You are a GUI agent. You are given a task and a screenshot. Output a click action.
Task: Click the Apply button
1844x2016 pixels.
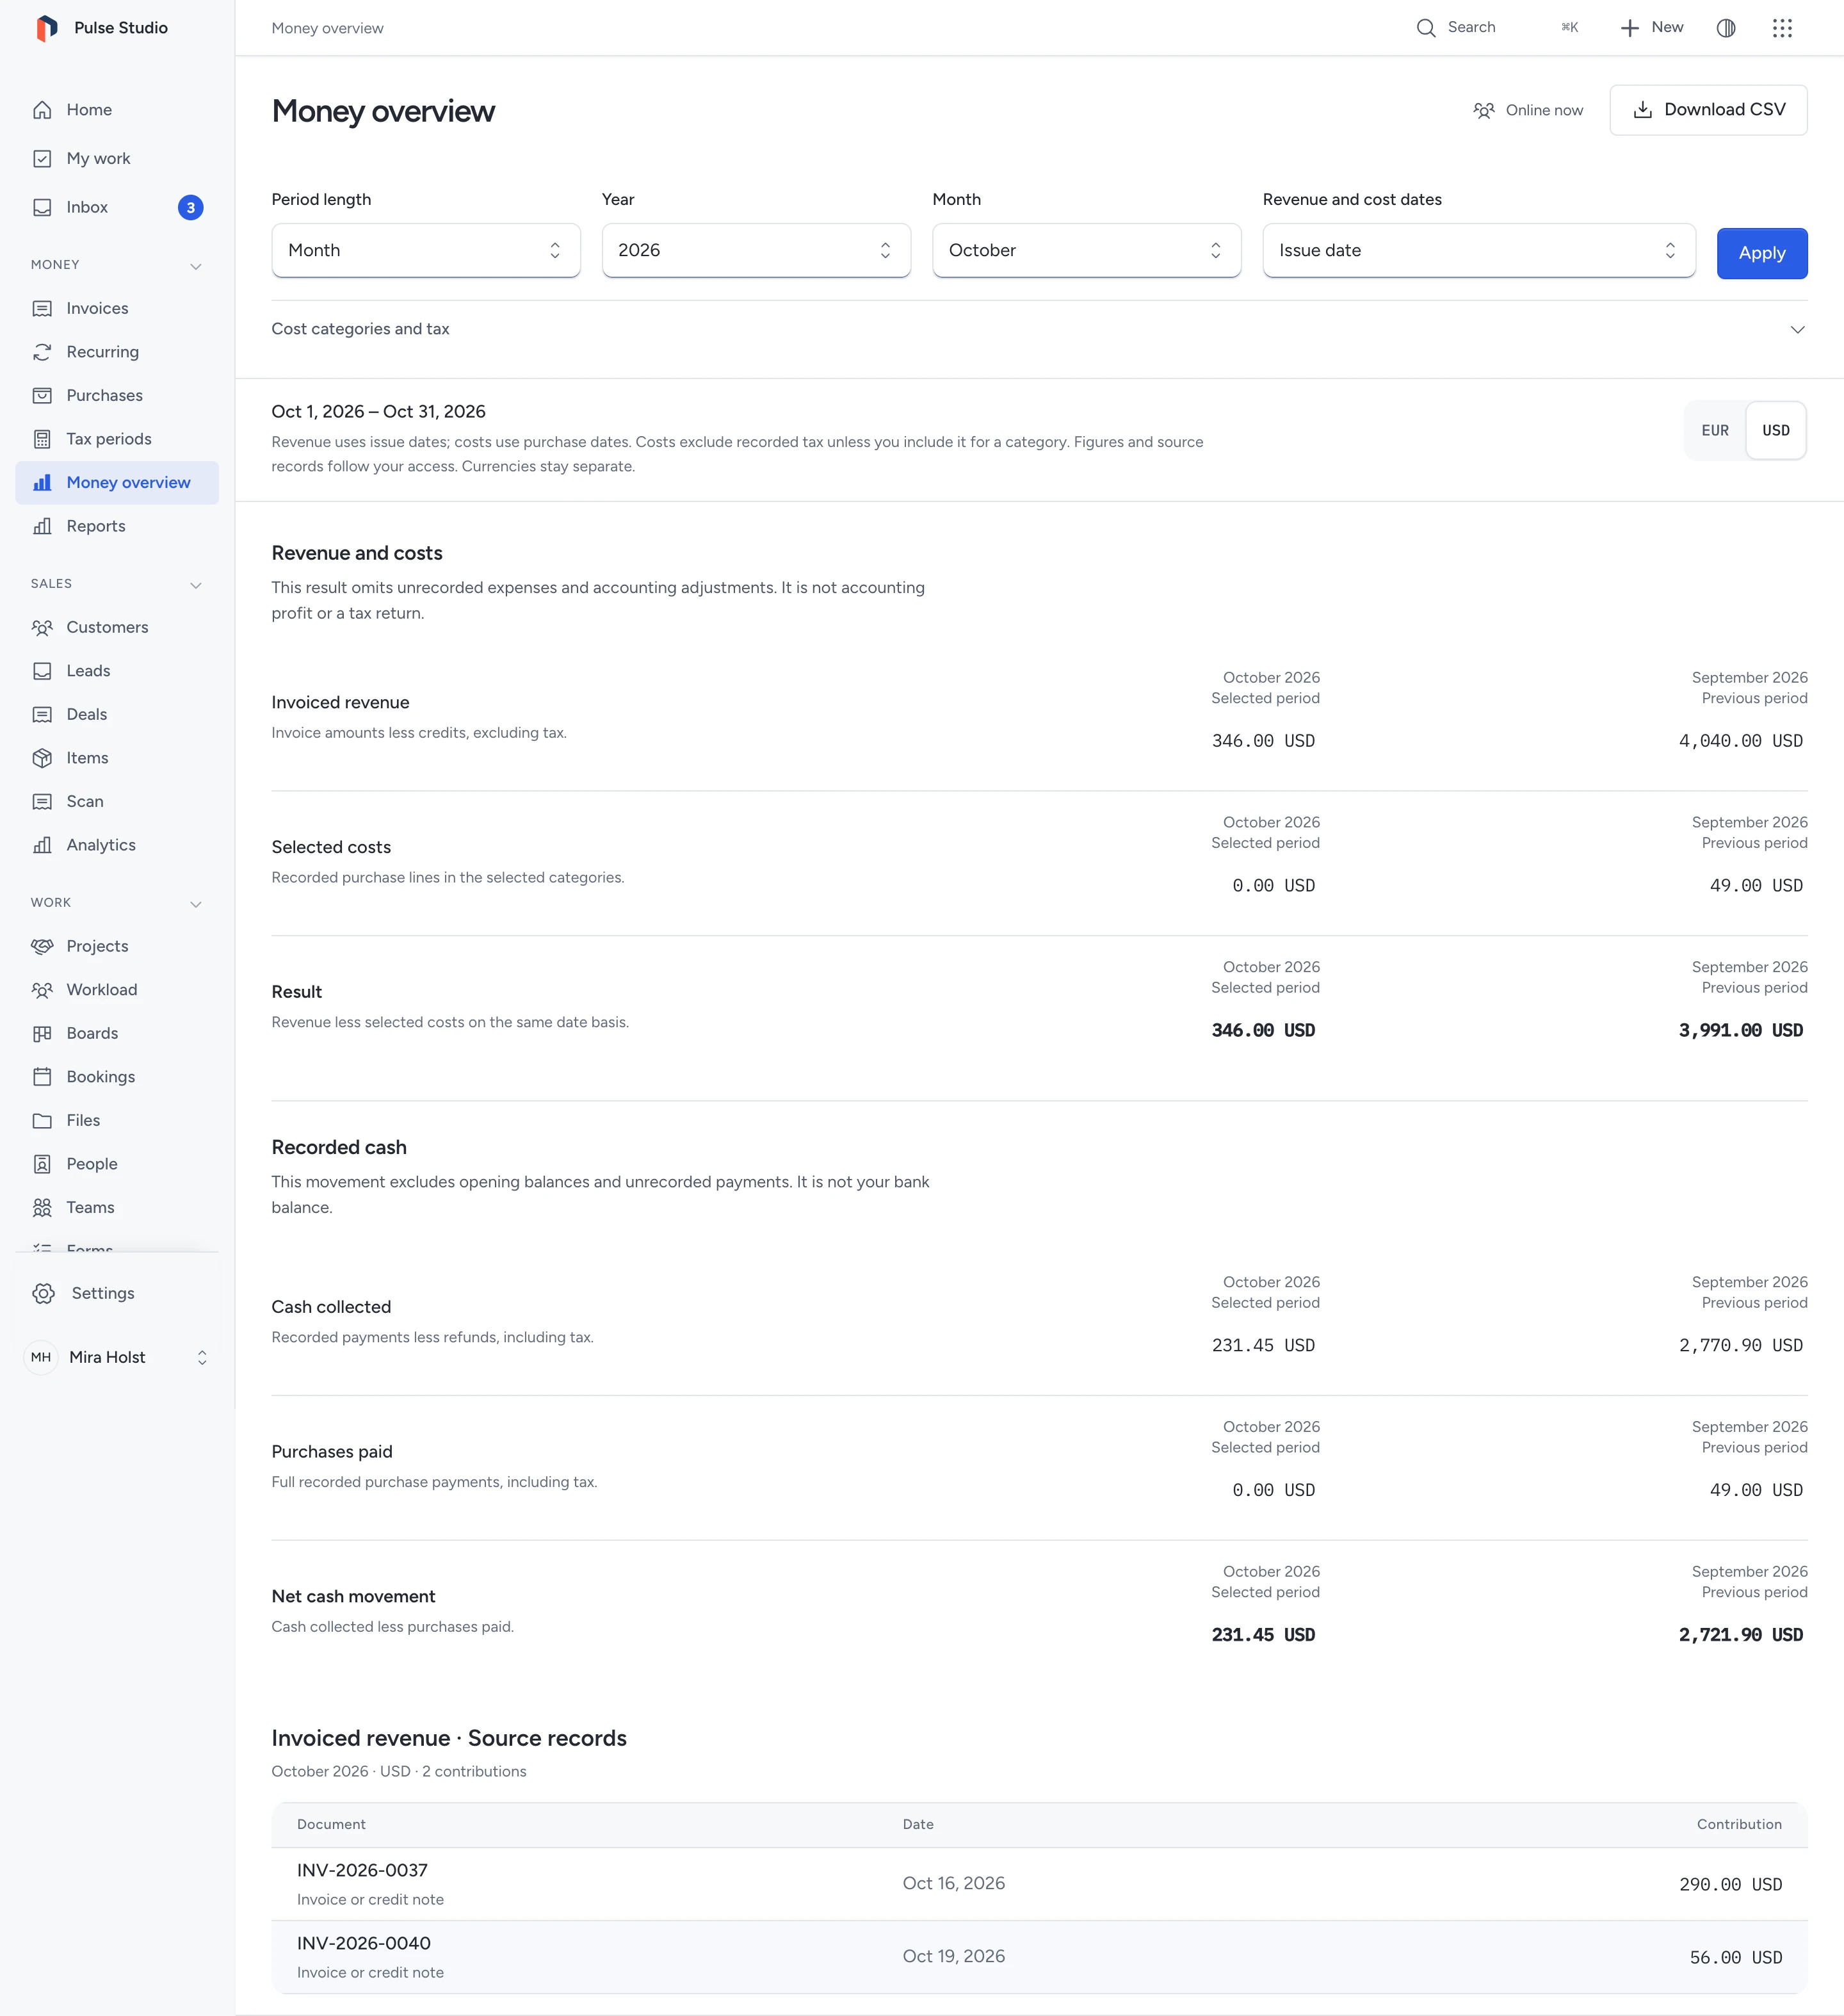click(1761, 253)
